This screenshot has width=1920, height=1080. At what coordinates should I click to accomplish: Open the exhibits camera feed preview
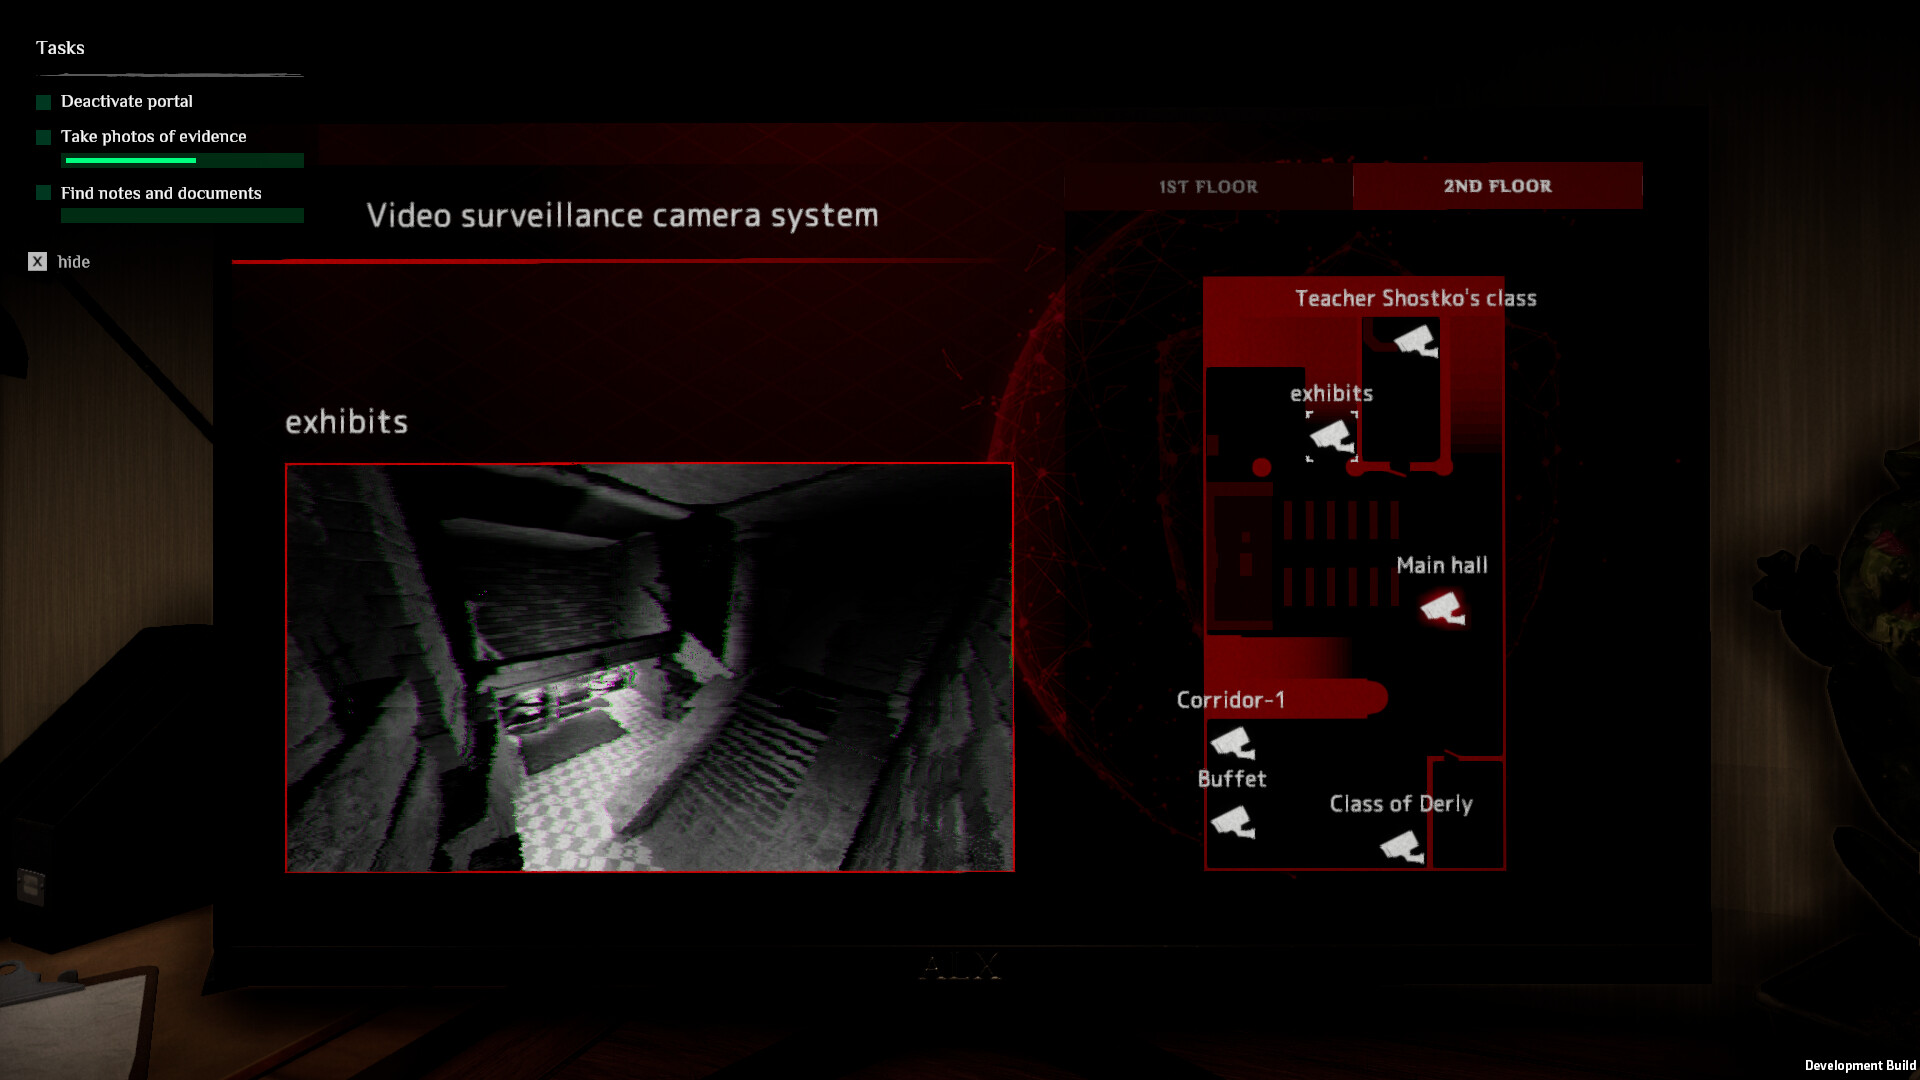tap(648, 668)
